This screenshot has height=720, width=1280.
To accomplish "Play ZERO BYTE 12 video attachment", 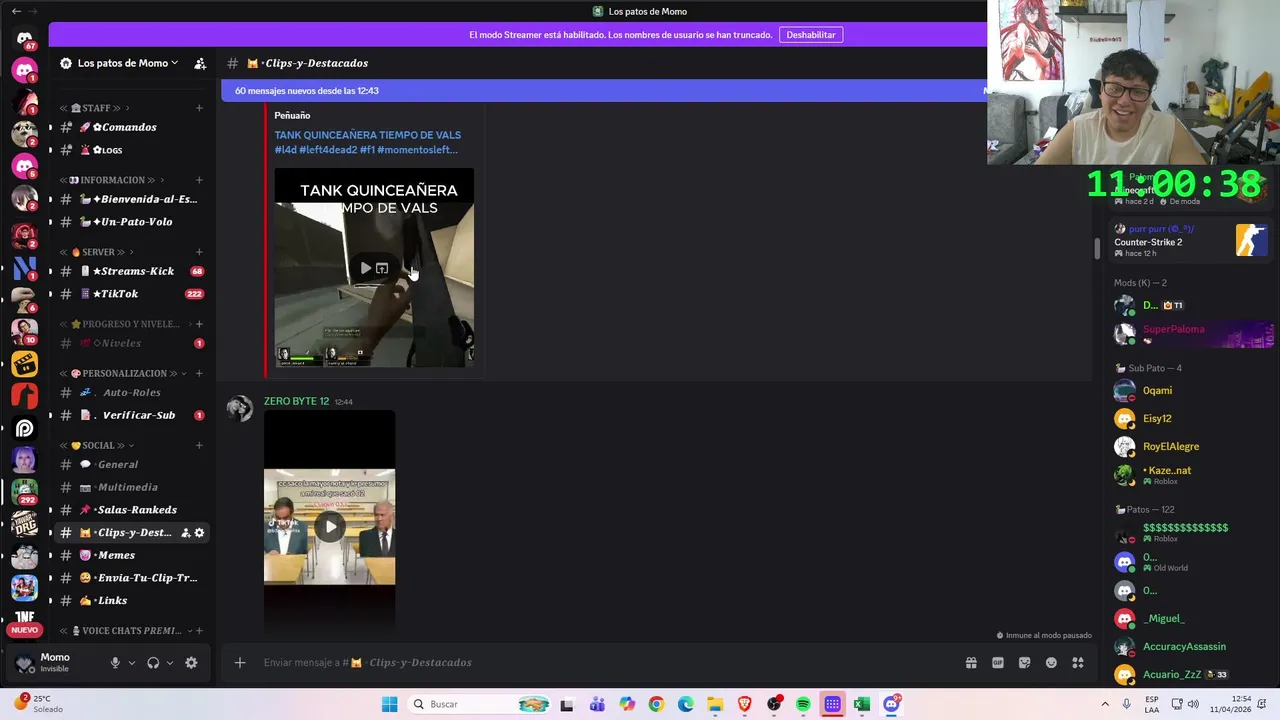I will [330, 526].
